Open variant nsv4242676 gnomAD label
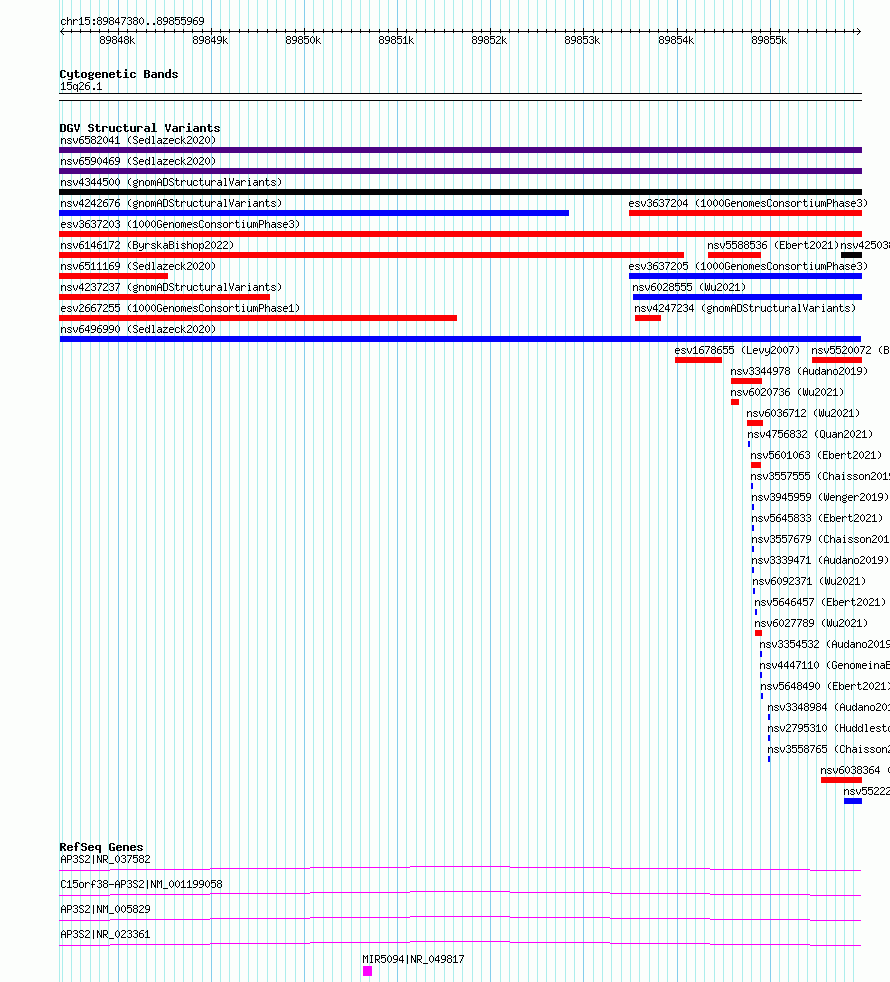Image resolution: width=890 pixels, height=982 pixels. click(x=171, y=204)
